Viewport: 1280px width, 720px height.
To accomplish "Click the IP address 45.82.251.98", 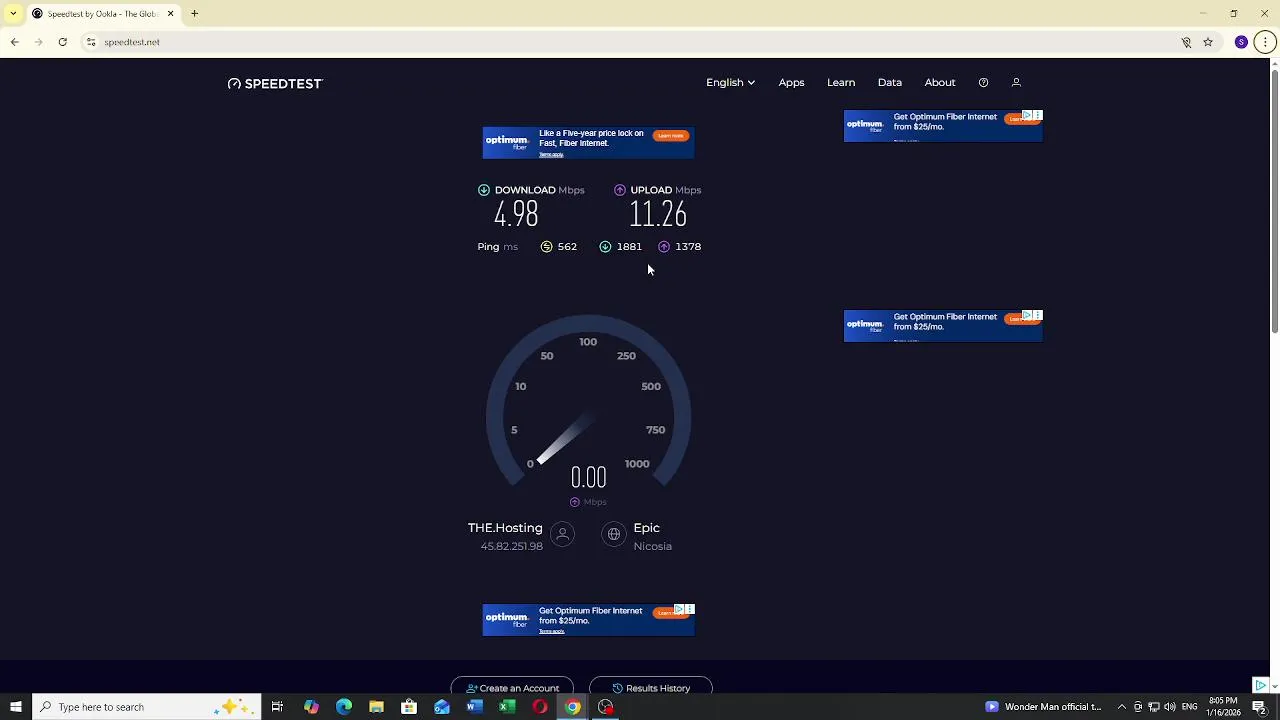I will click(x=511, y=546).
